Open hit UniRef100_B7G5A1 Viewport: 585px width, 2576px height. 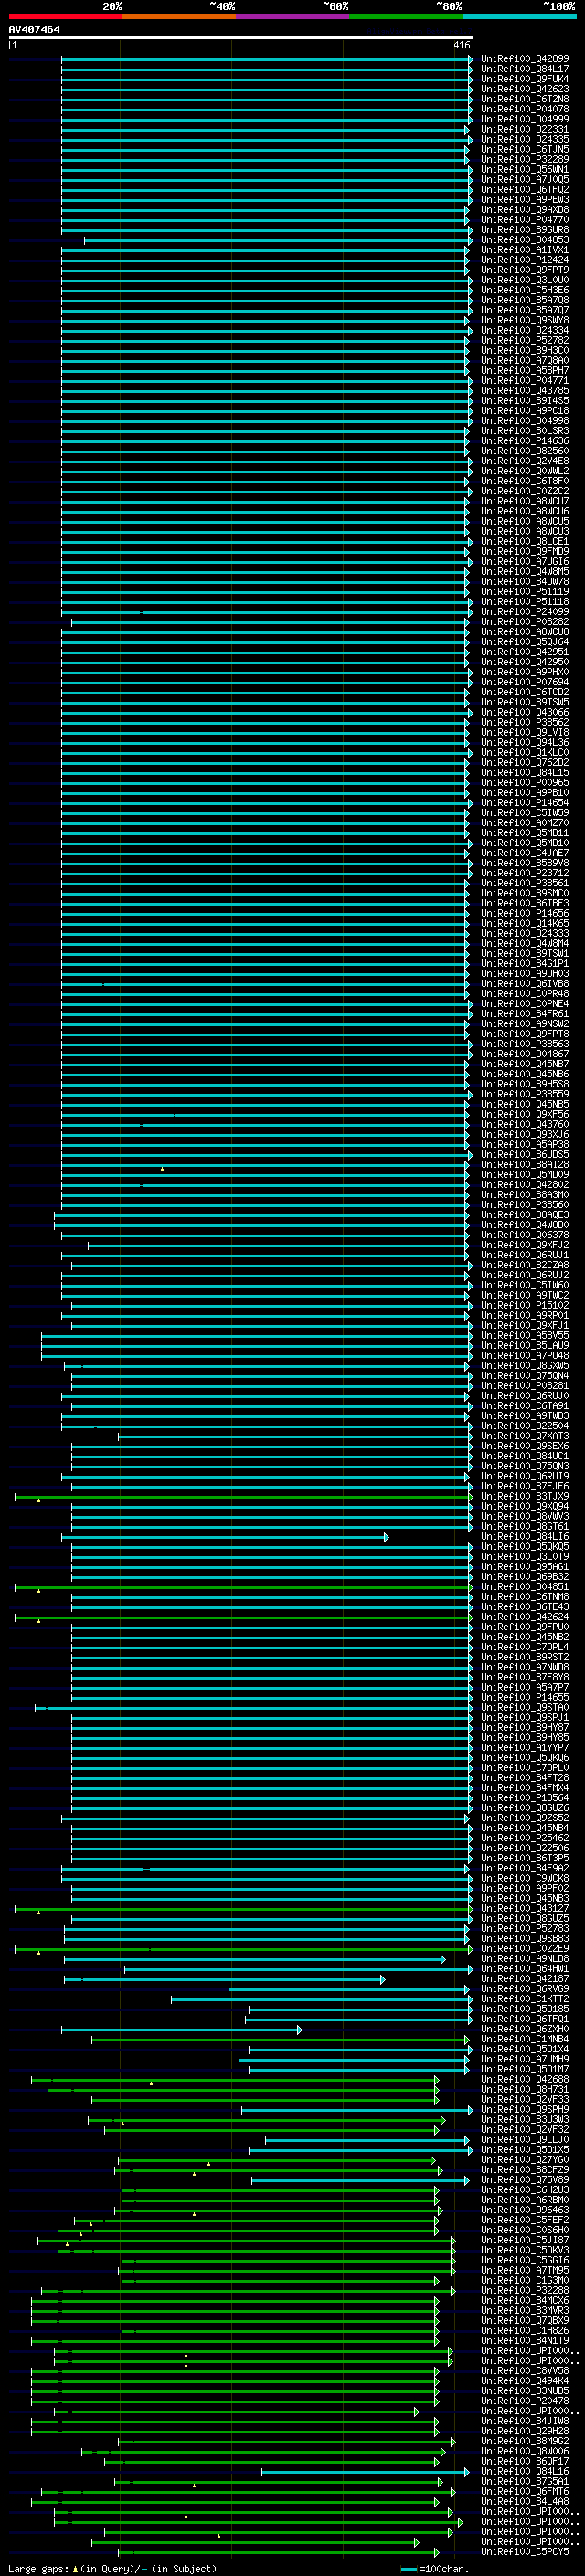[x=525, y=2483]
